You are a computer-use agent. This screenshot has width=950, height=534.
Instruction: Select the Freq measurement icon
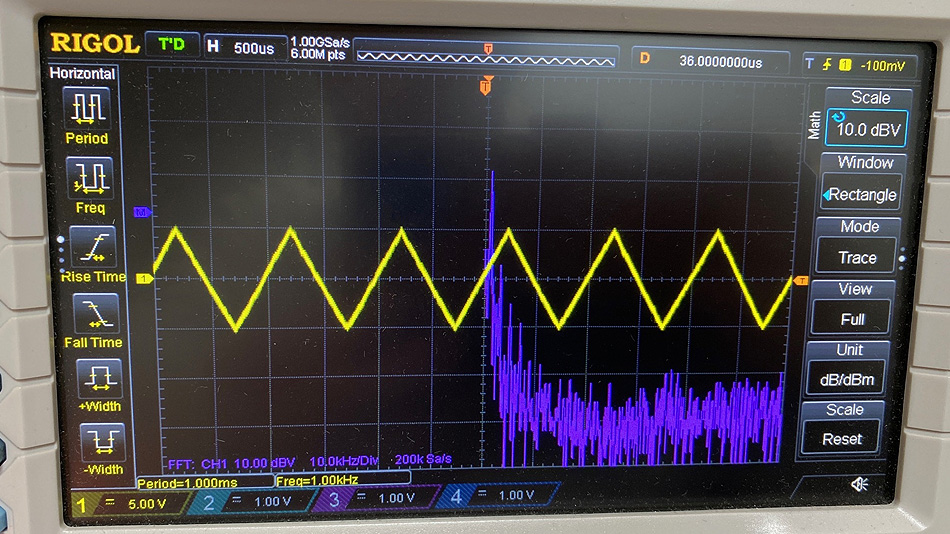(x=89, y=178)
